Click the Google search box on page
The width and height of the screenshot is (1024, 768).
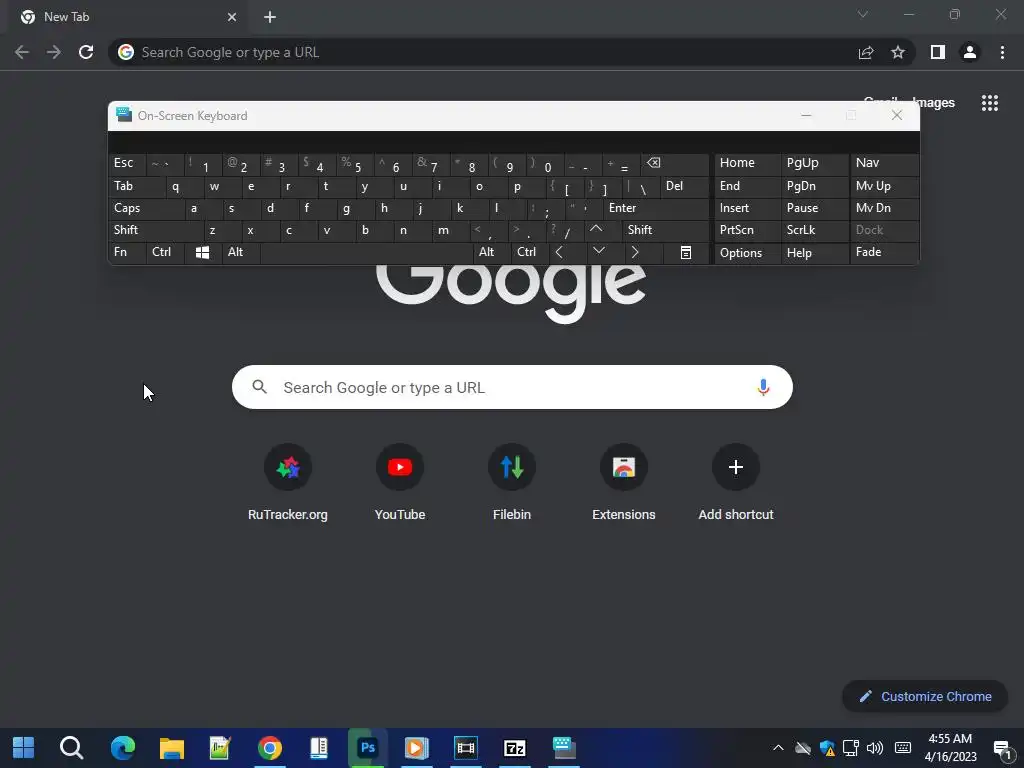pyautogui.click(x=512, y=387)
